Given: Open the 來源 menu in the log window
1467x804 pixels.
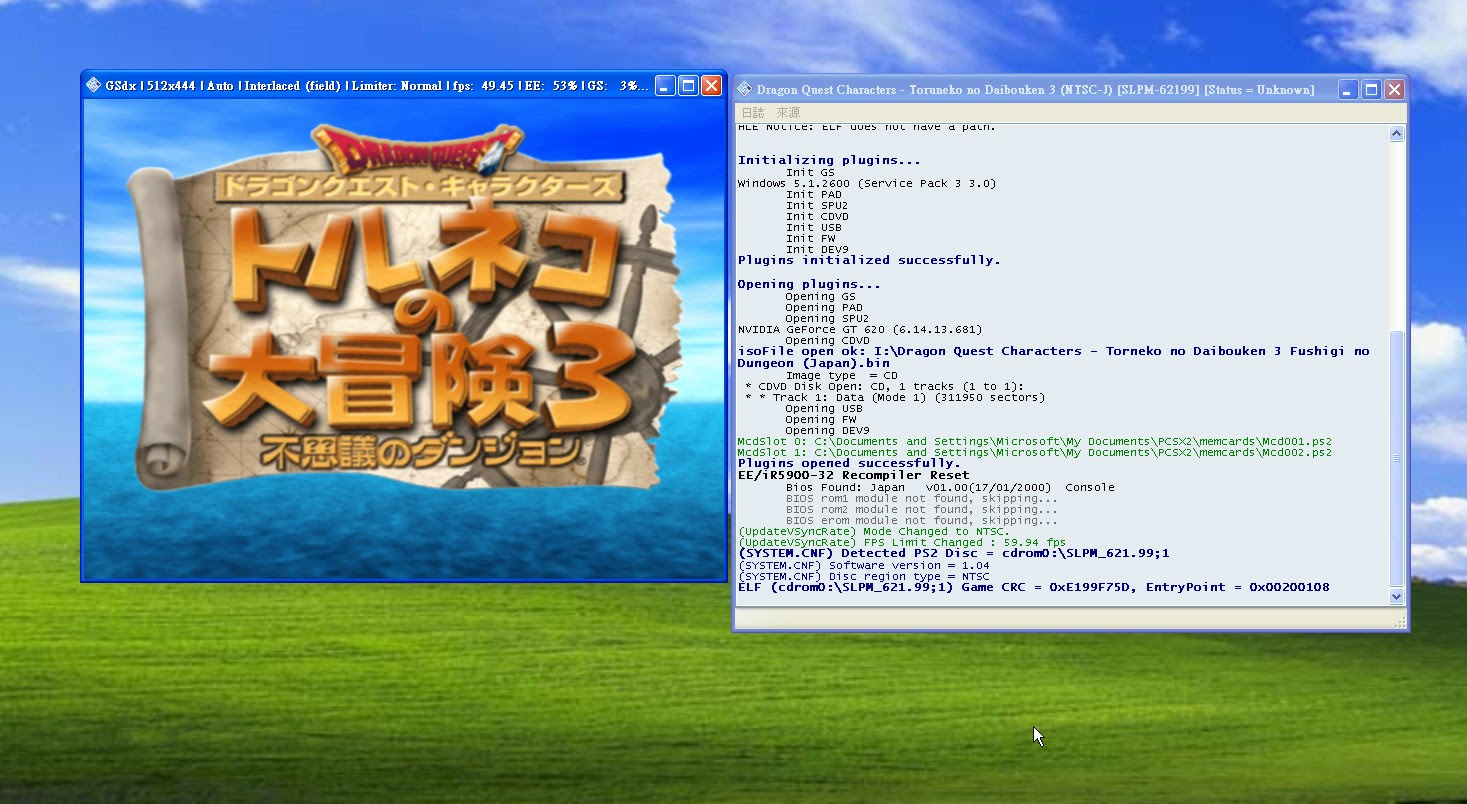Looking at the screenshot, I should pos(788,113).
